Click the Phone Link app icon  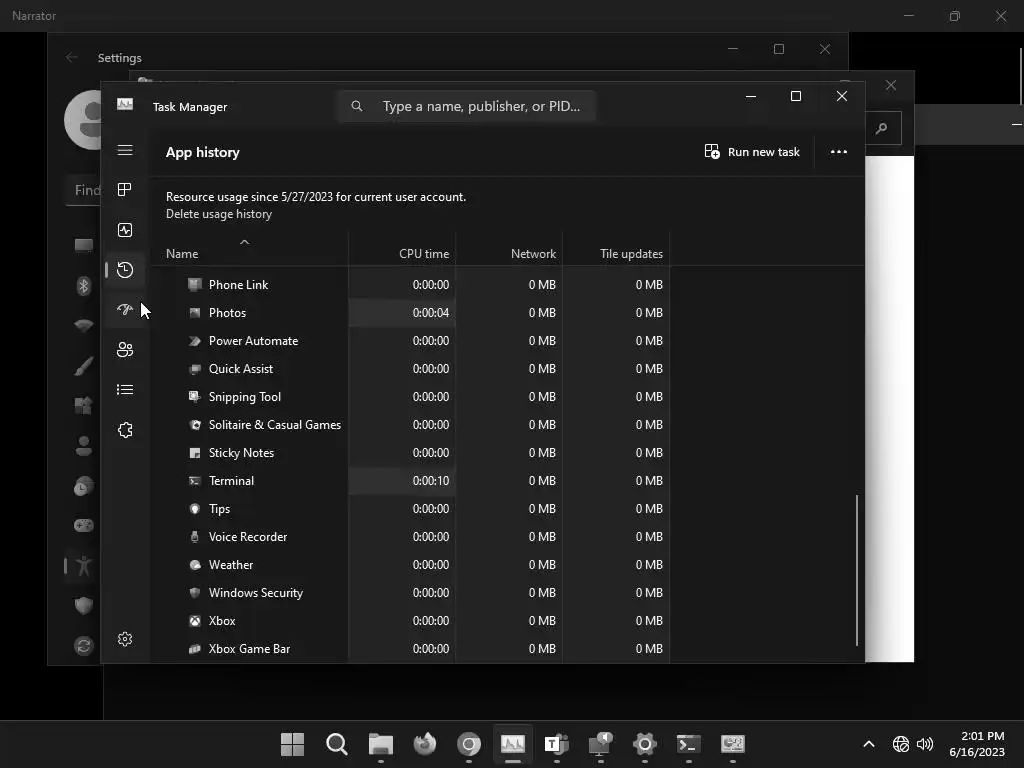[x=195, y=284]
